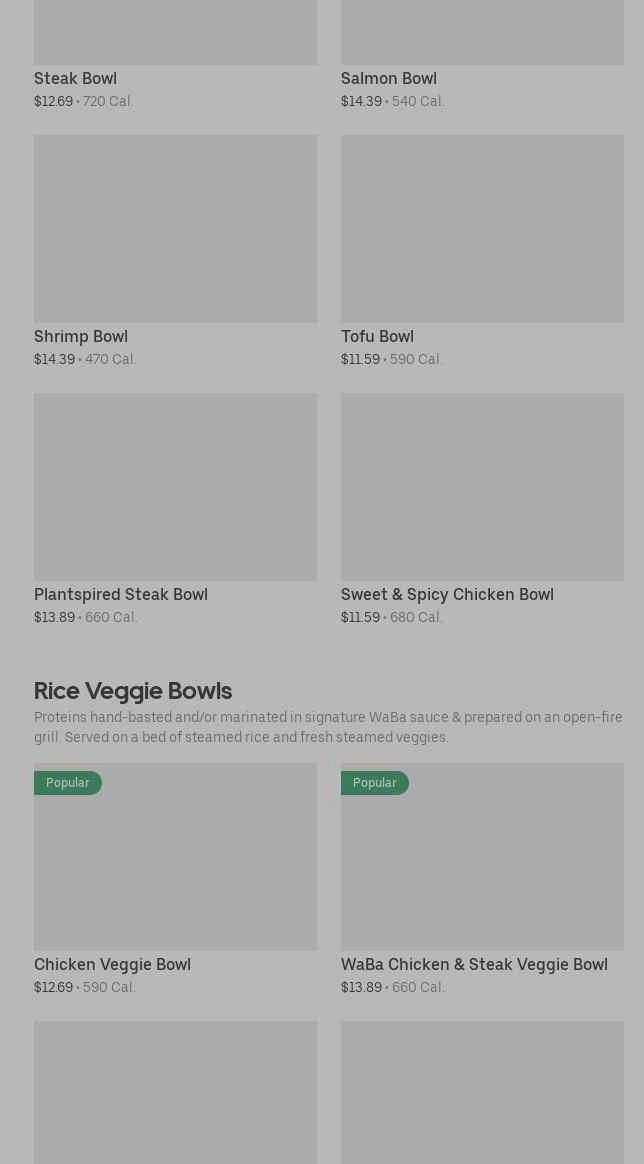Viewport: 644px width, 1164px height.
Task: Click Popular badge on Chicken Veggie Bowl
Action: coord(68,783)
